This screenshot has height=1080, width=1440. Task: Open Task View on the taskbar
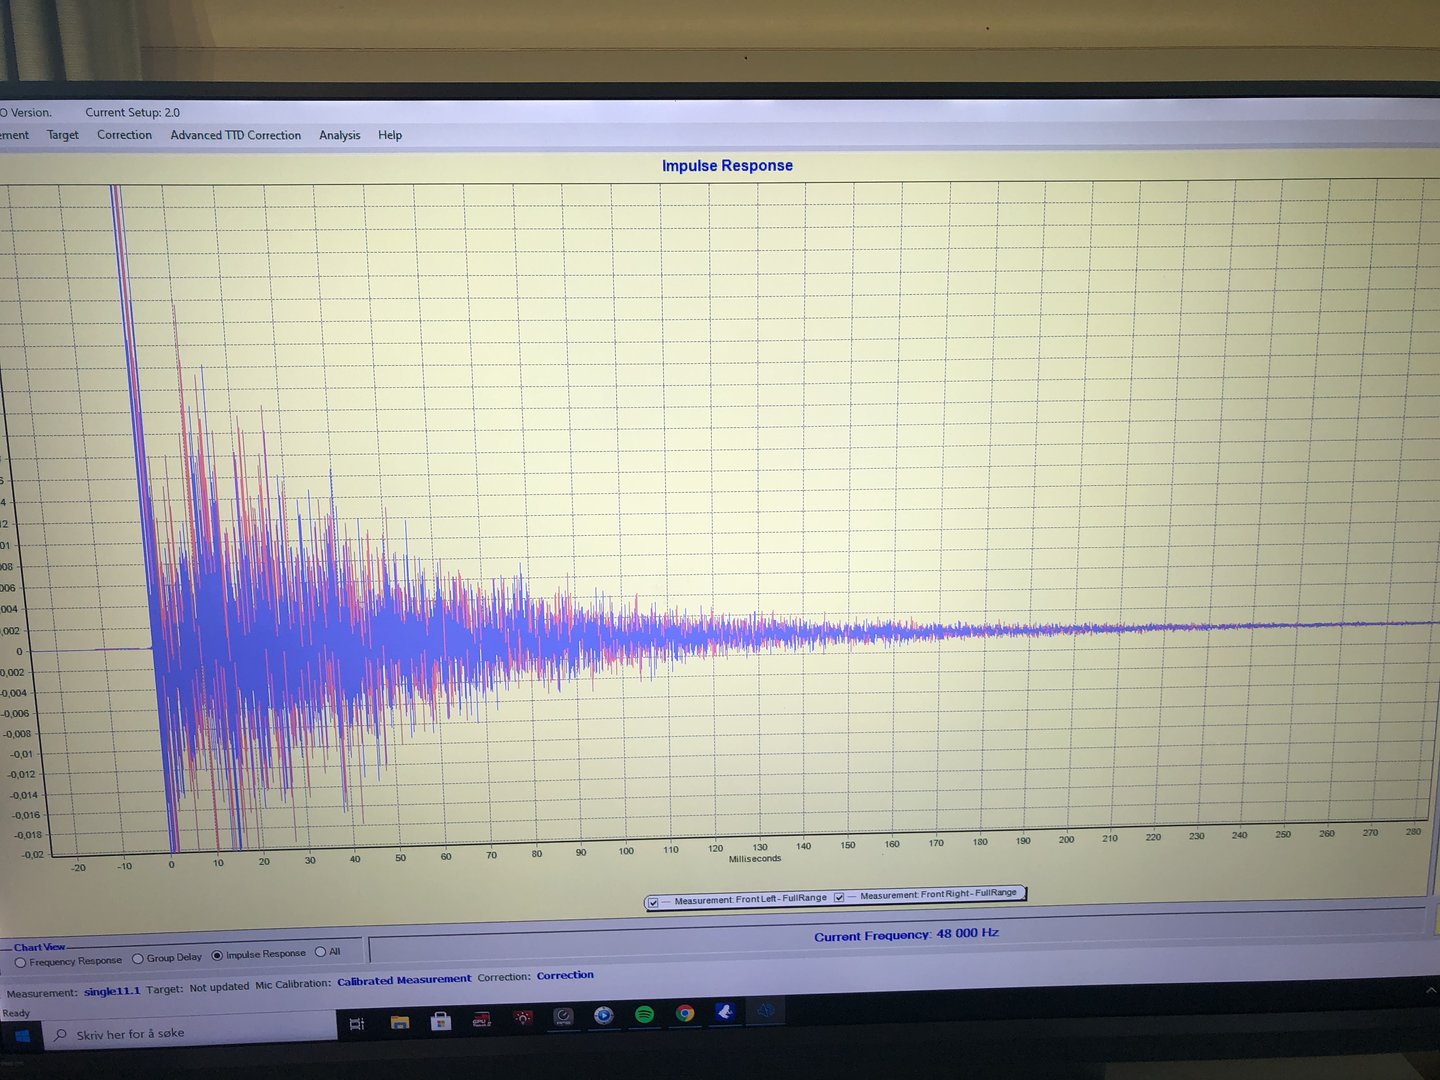(356, 1023)
